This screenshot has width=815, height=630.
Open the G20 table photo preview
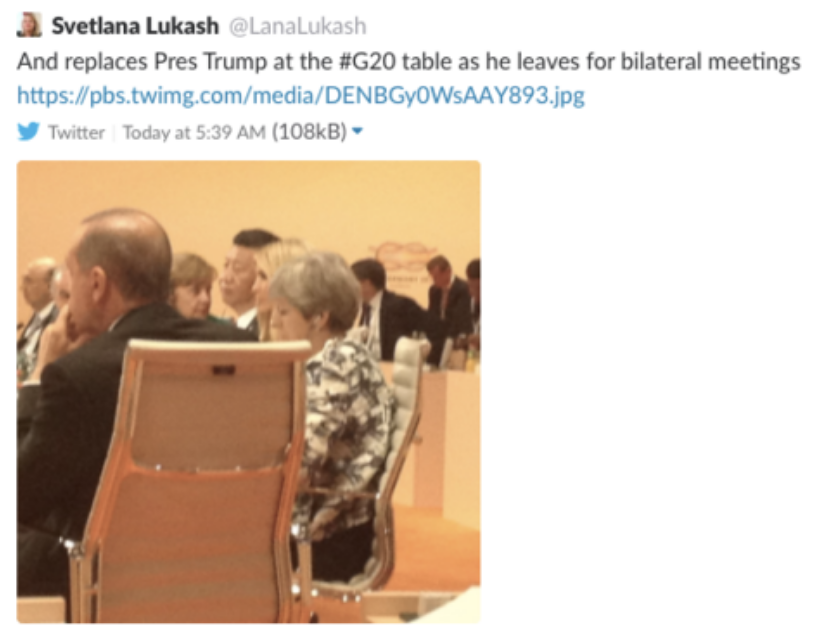(248, 392)
